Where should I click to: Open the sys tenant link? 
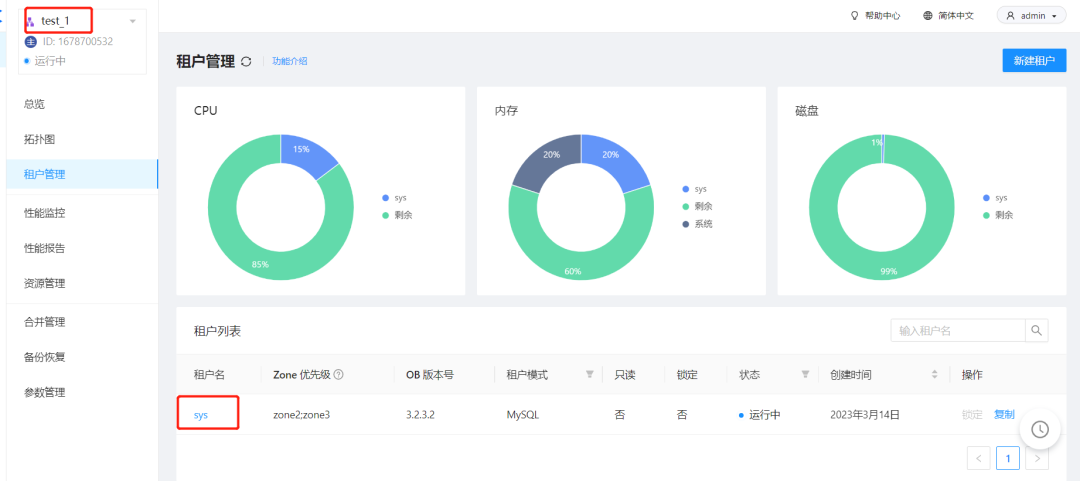(x=201, y=415)
